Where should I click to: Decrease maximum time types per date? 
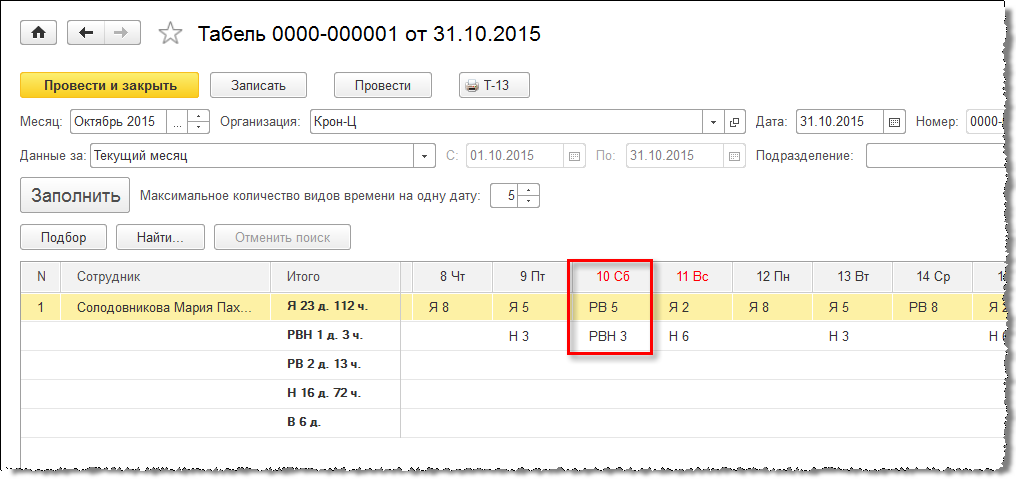click(x=529, y=202)
